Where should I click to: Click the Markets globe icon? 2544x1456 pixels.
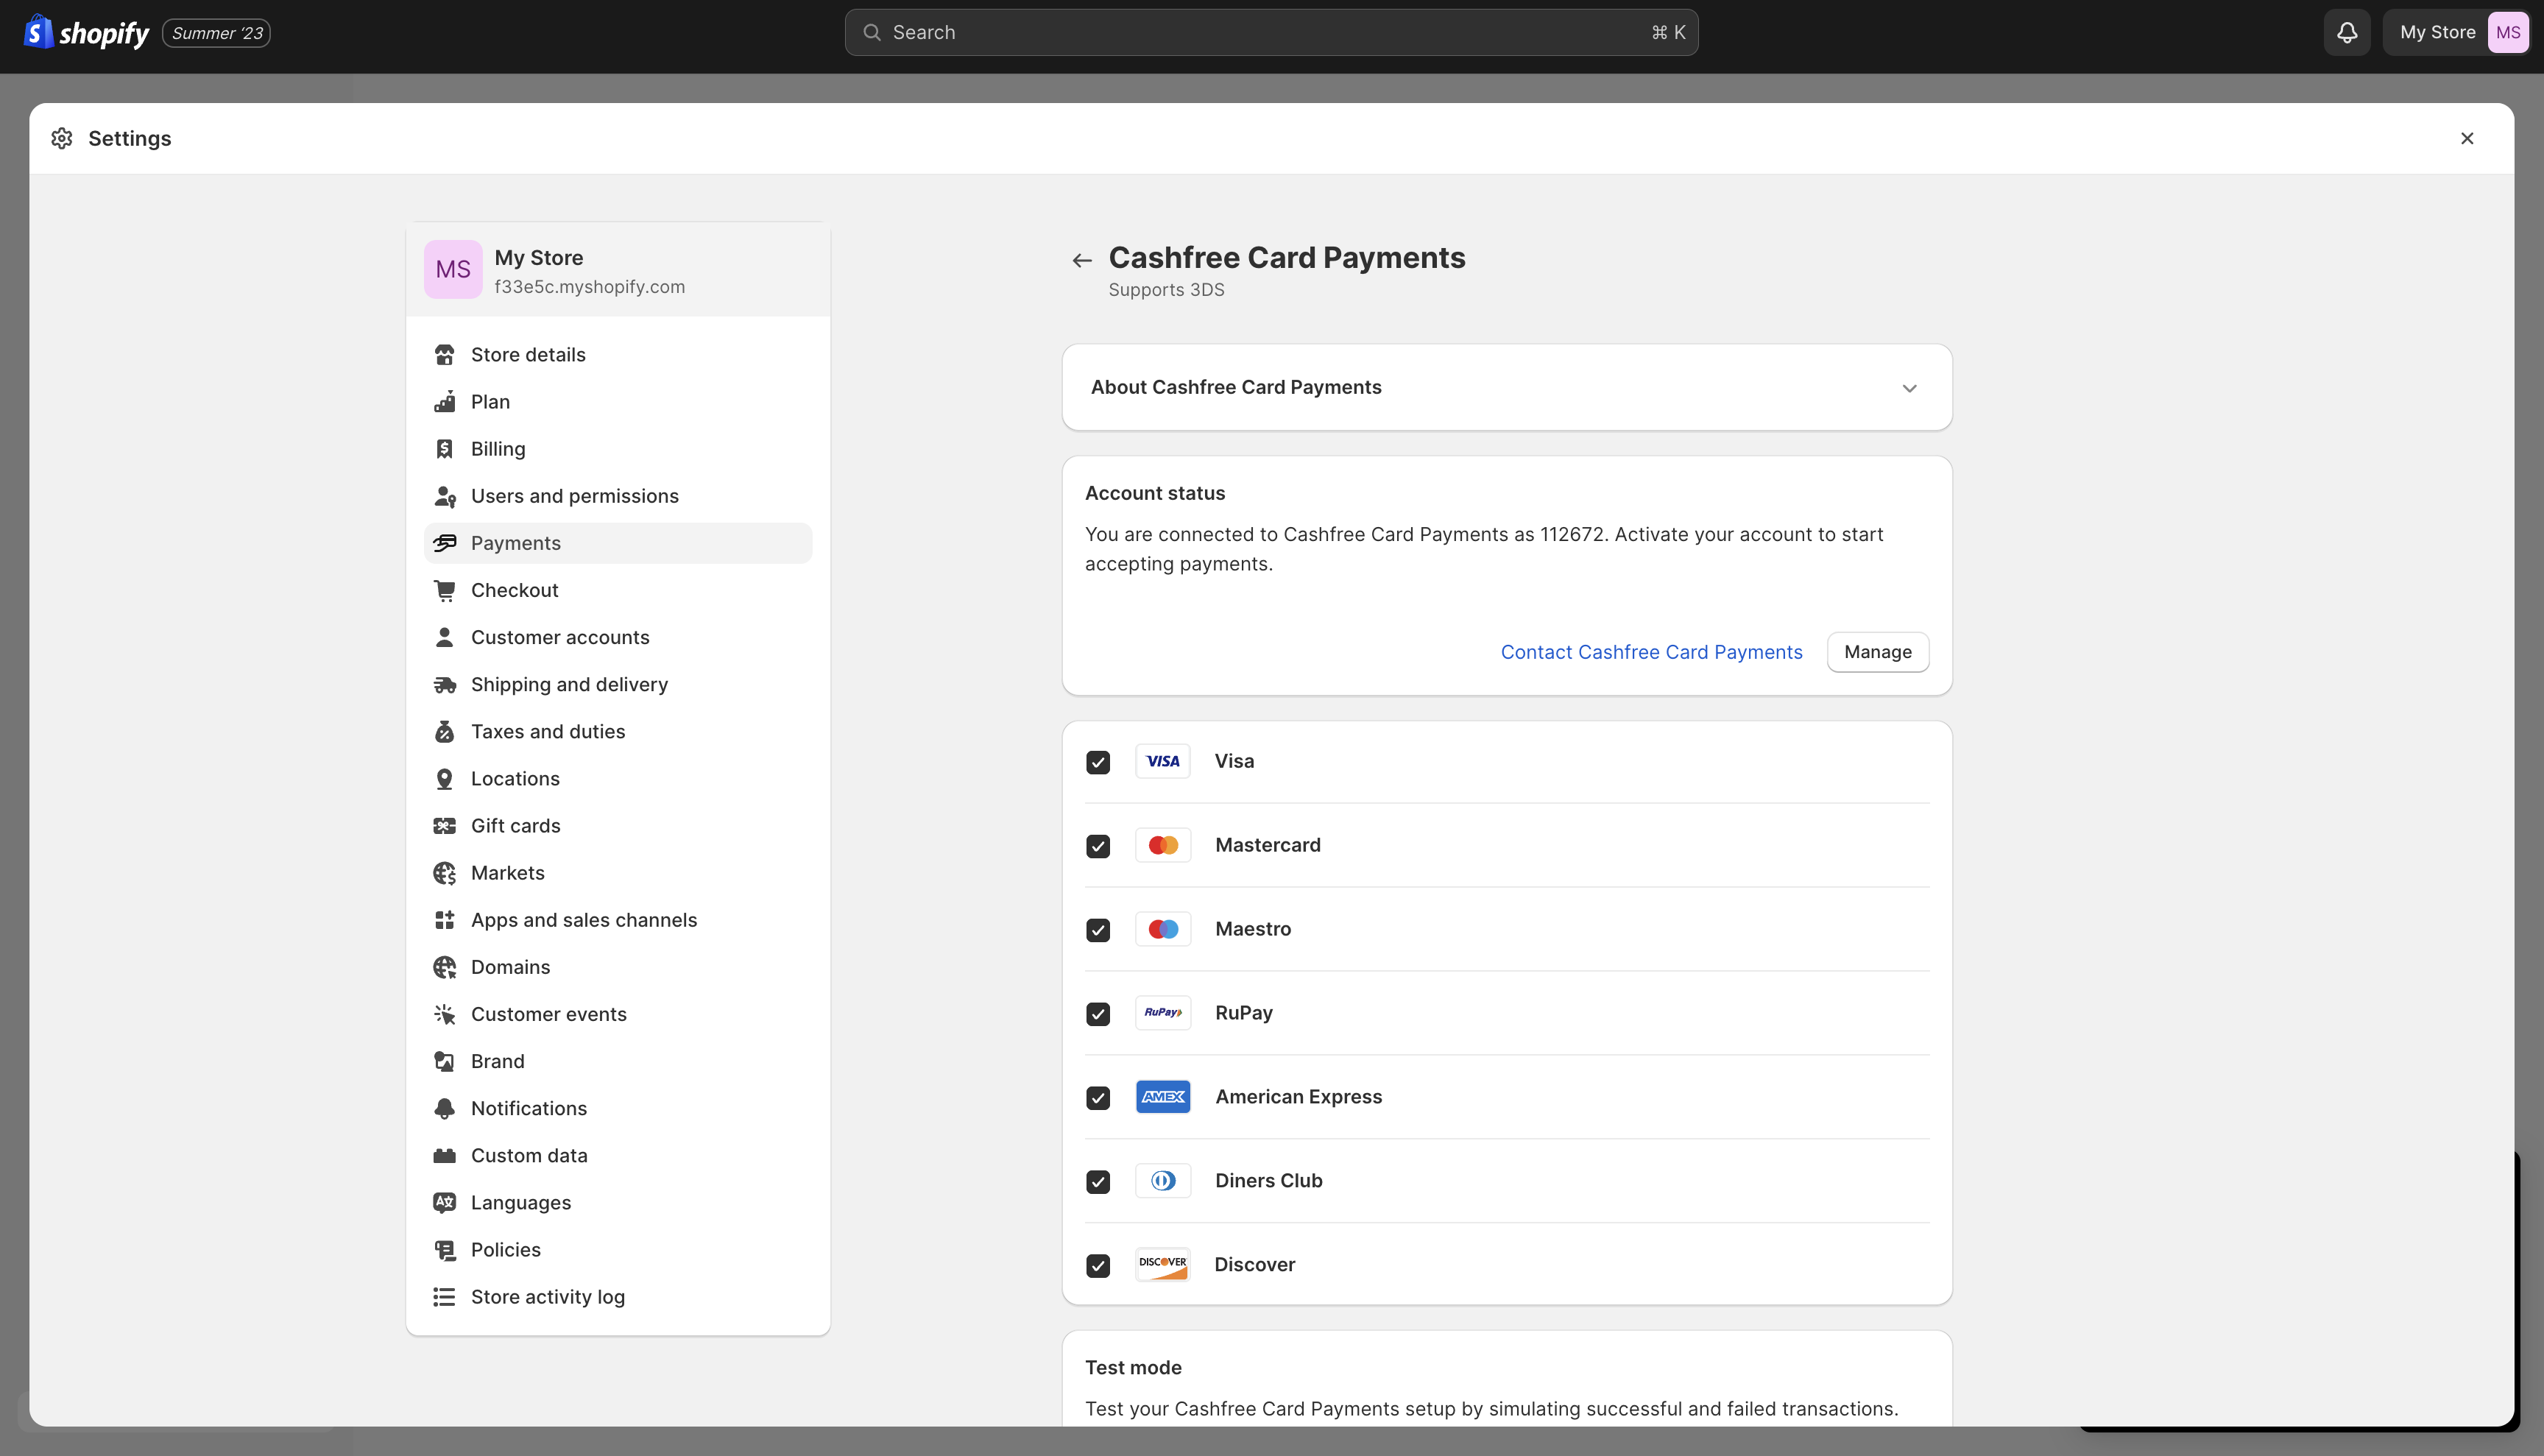click(444, 873)
